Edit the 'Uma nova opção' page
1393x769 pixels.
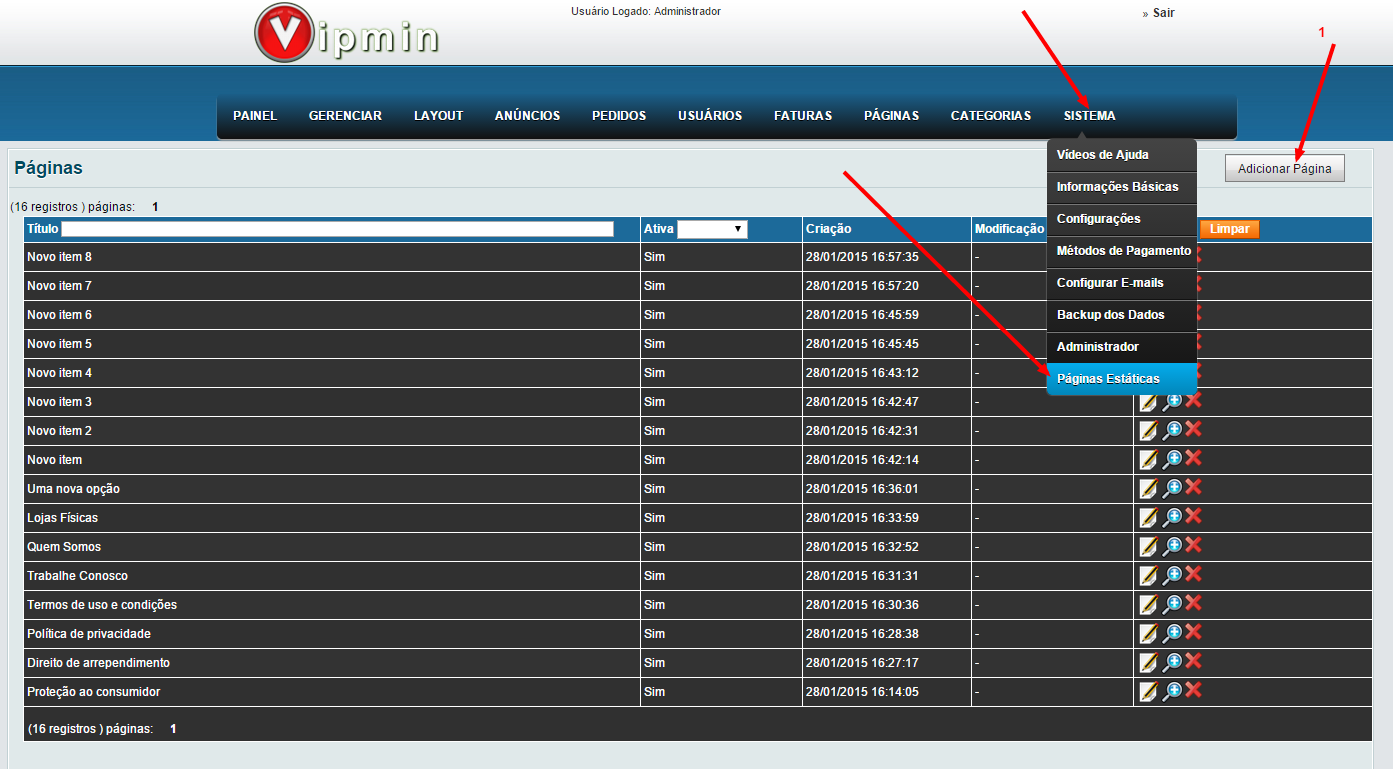click(x=1148, y=489)
